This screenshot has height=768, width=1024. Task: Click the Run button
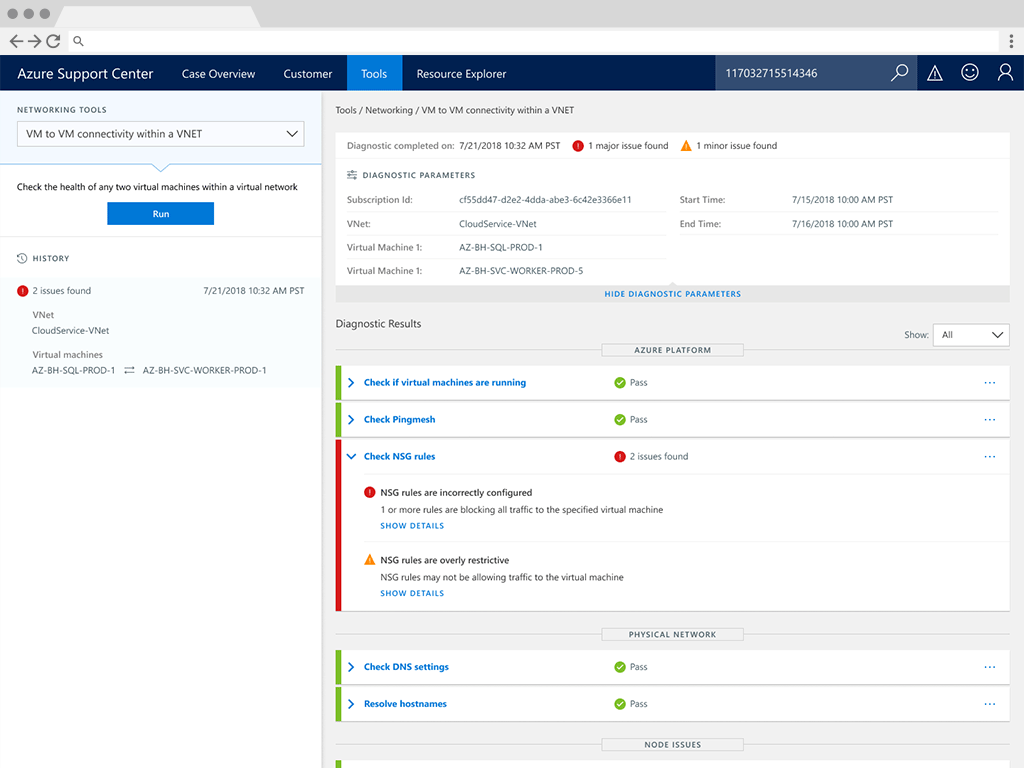point(161,214)
